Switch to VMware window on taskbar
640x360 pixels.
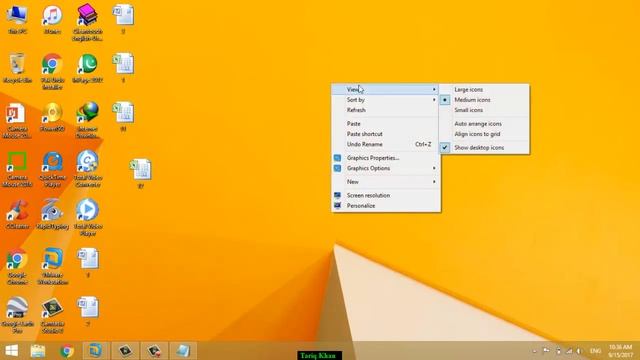coord(96,351)
